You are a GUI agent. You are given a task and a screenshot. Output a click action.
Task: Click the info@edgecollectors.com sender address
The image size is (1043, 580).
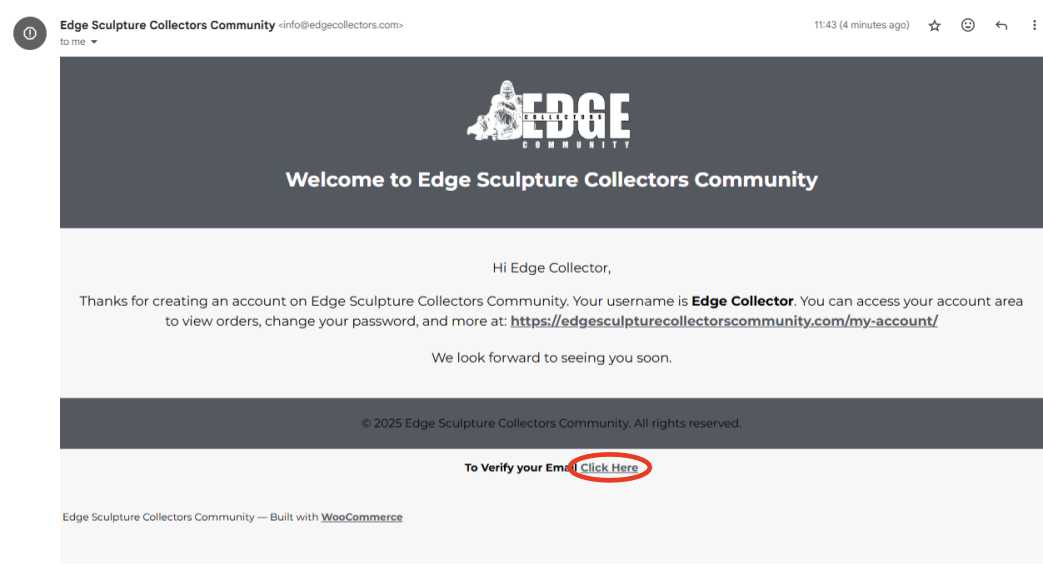point(341,26)
